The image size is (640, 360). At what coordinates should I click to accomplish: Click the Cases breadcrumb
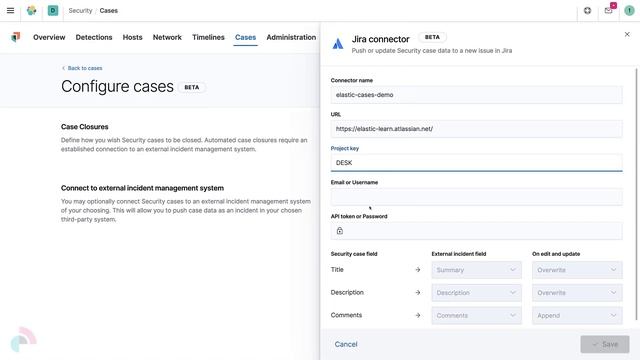[x=109, y=11]
